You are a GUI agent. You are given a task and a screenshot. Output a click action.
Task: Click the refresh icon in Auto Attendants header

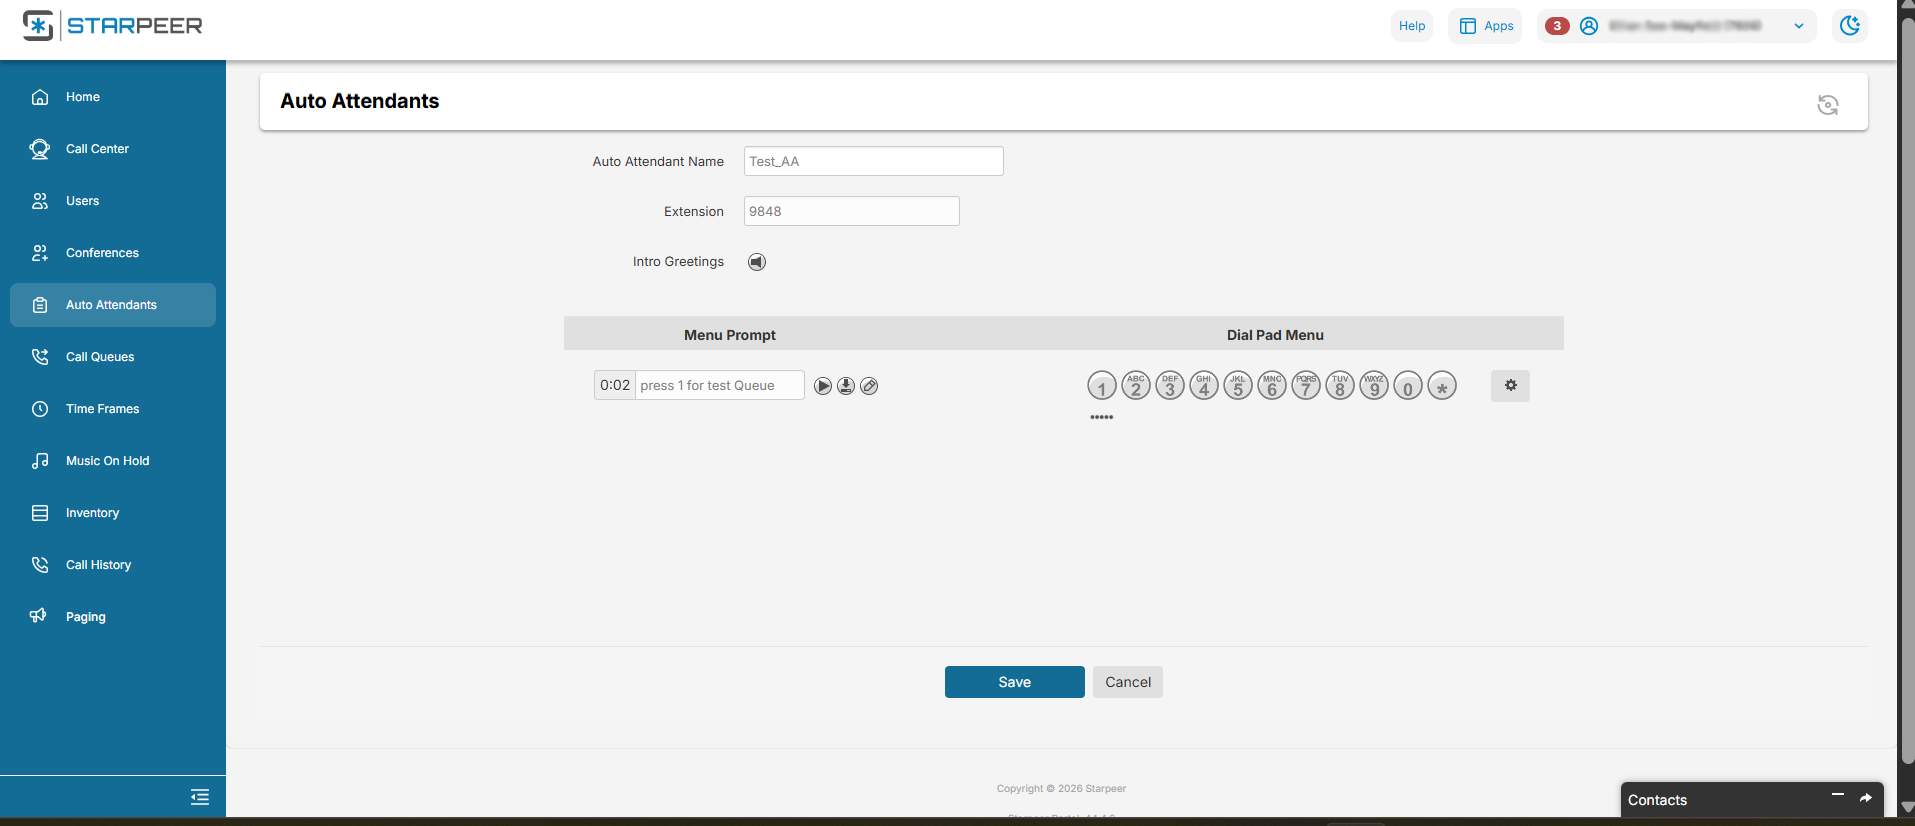(1827, 105)
